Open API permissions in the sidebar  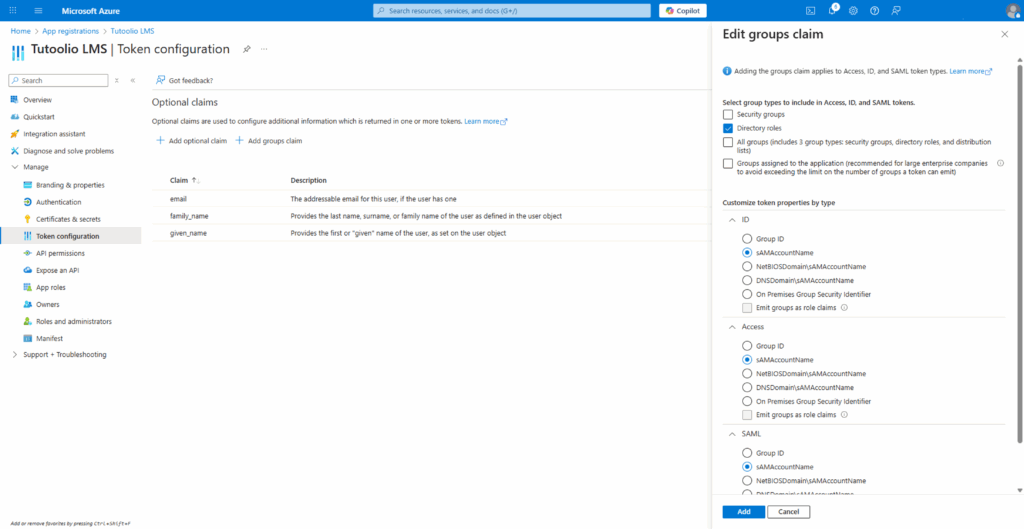(60, 253)
